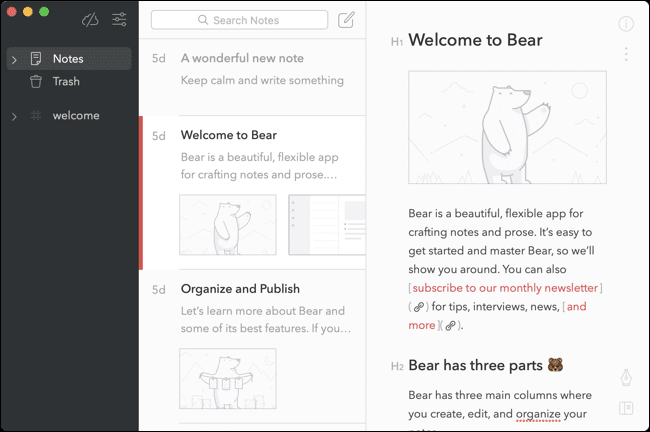Create a new note with compose icon
Viewport: 650px width, 432px height.
pos(346,19)
